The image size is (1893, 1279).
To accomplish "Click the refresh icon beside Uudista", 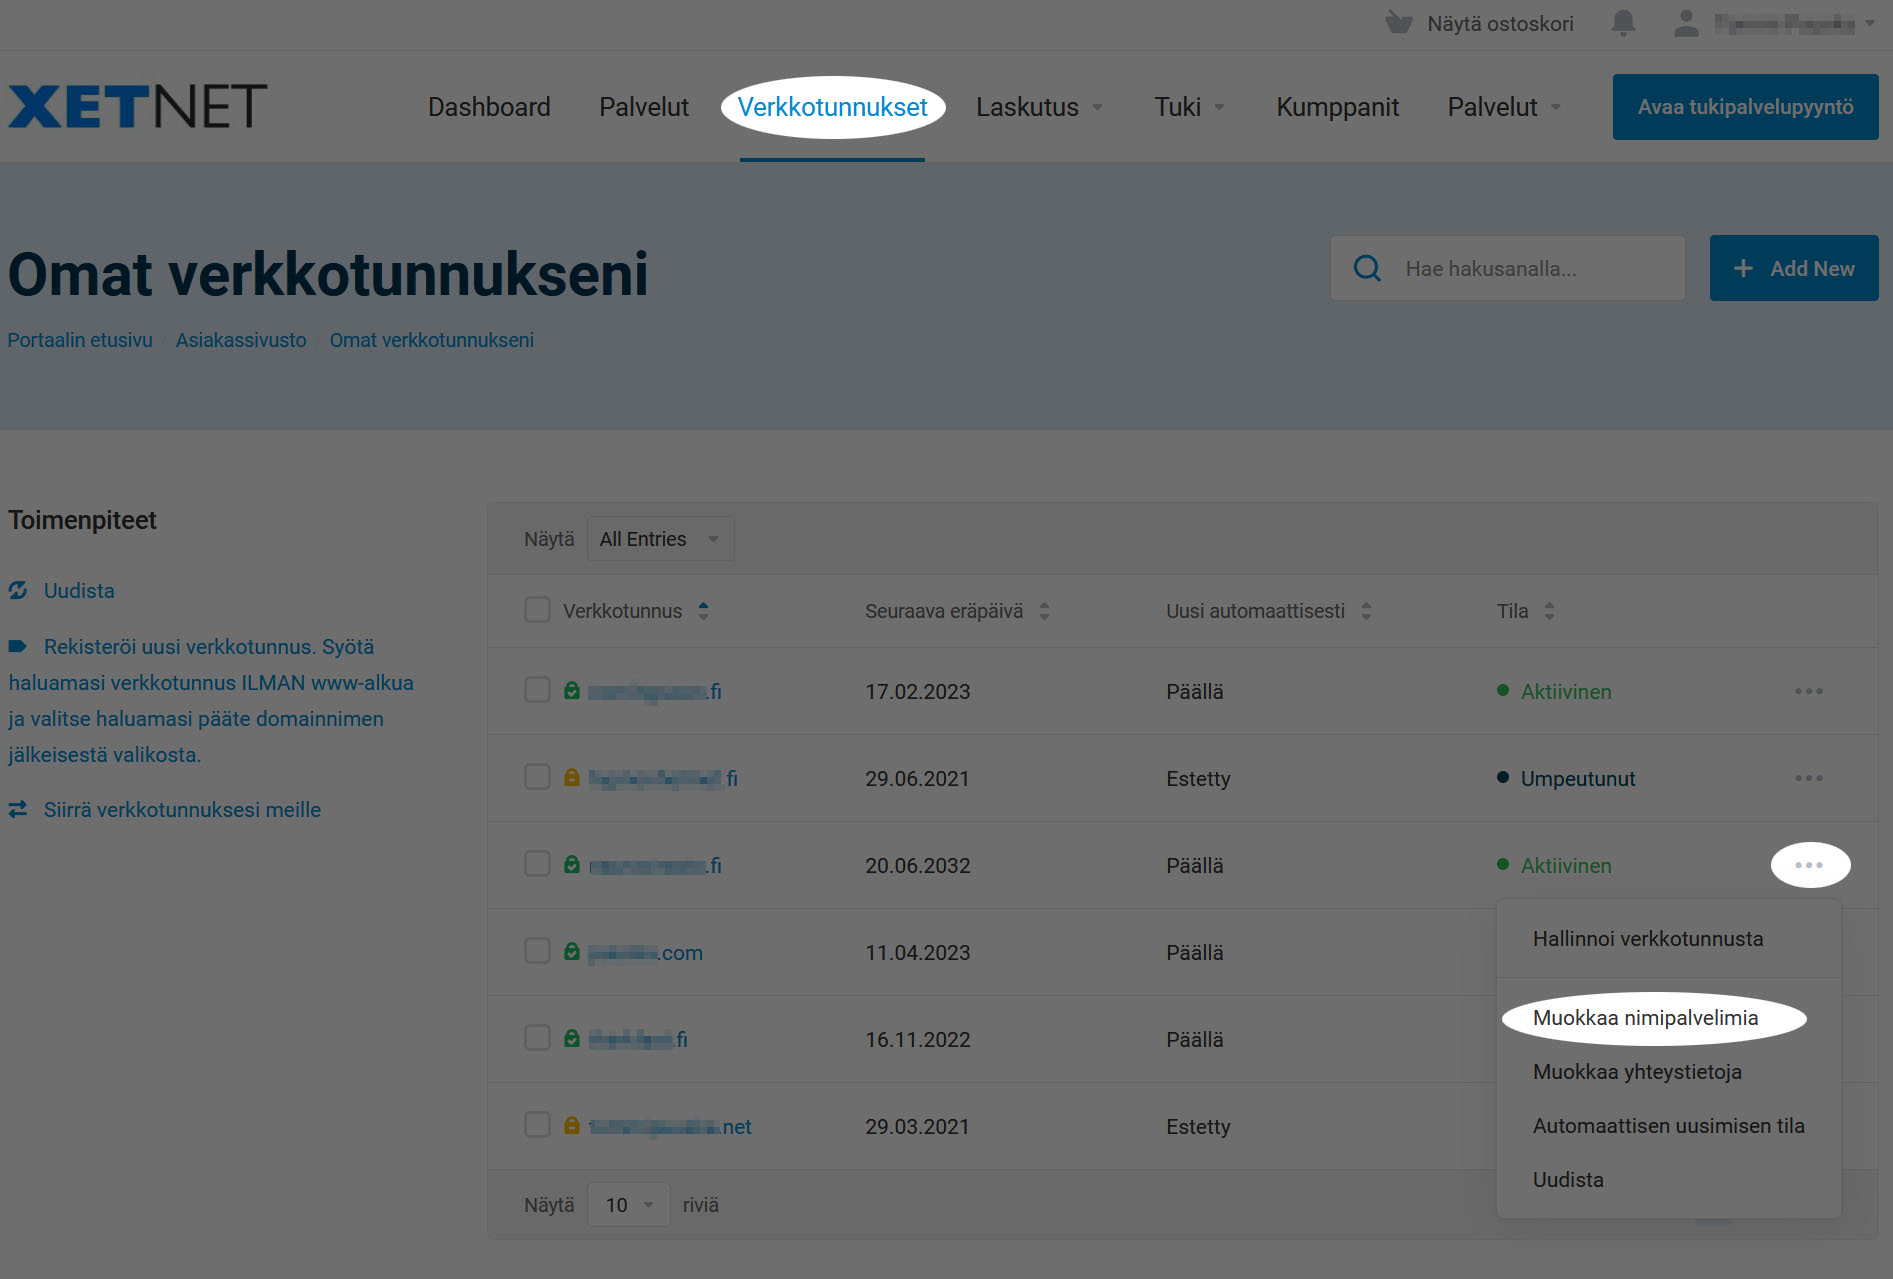I will point(18,591).
